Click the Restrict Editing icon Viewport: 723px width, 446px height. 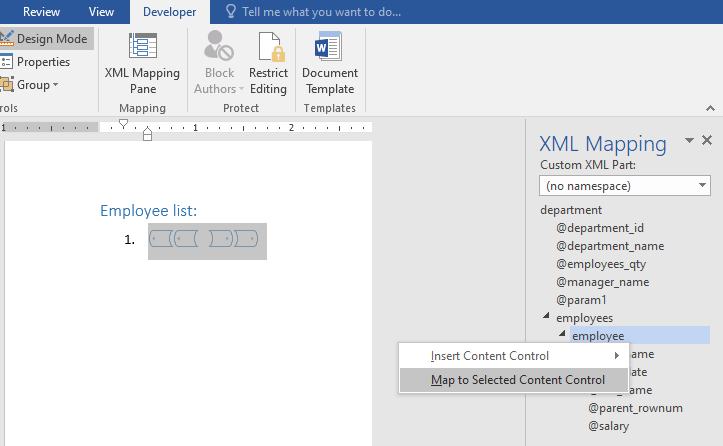(x=271, y=46)
